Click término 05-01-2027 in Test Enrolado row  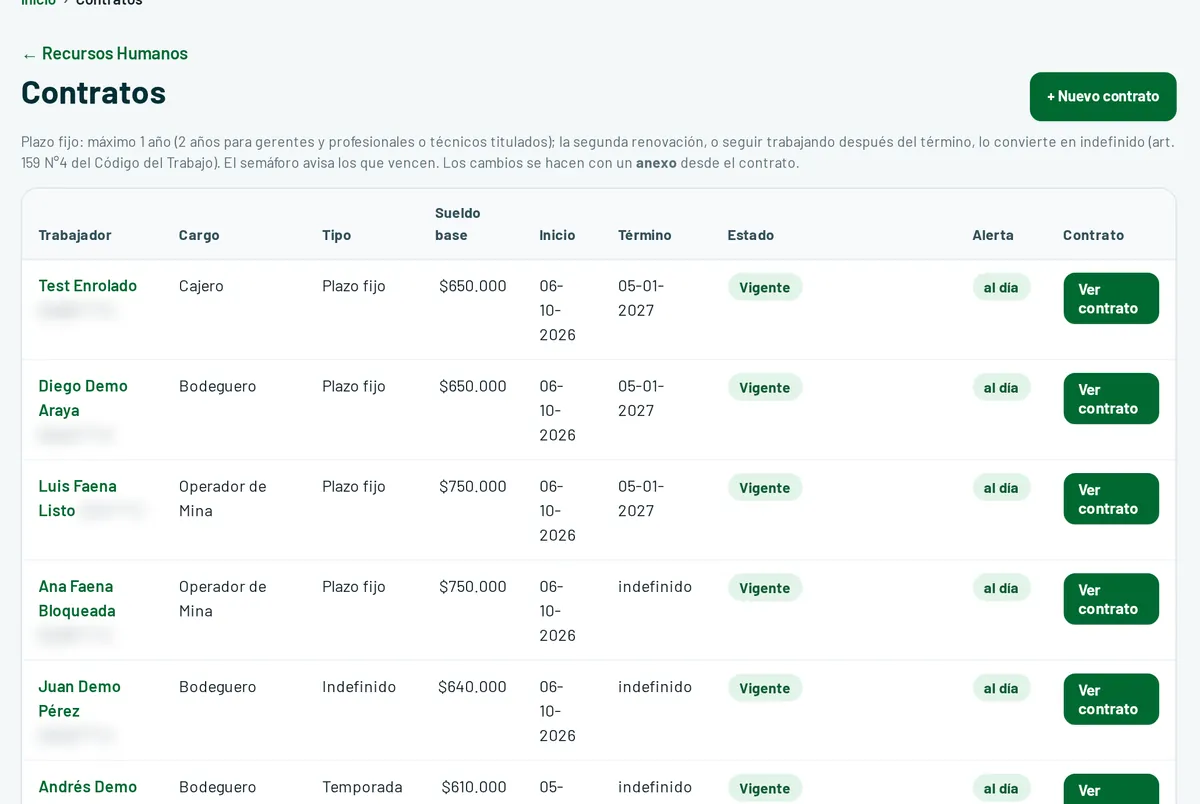[641, 298]
